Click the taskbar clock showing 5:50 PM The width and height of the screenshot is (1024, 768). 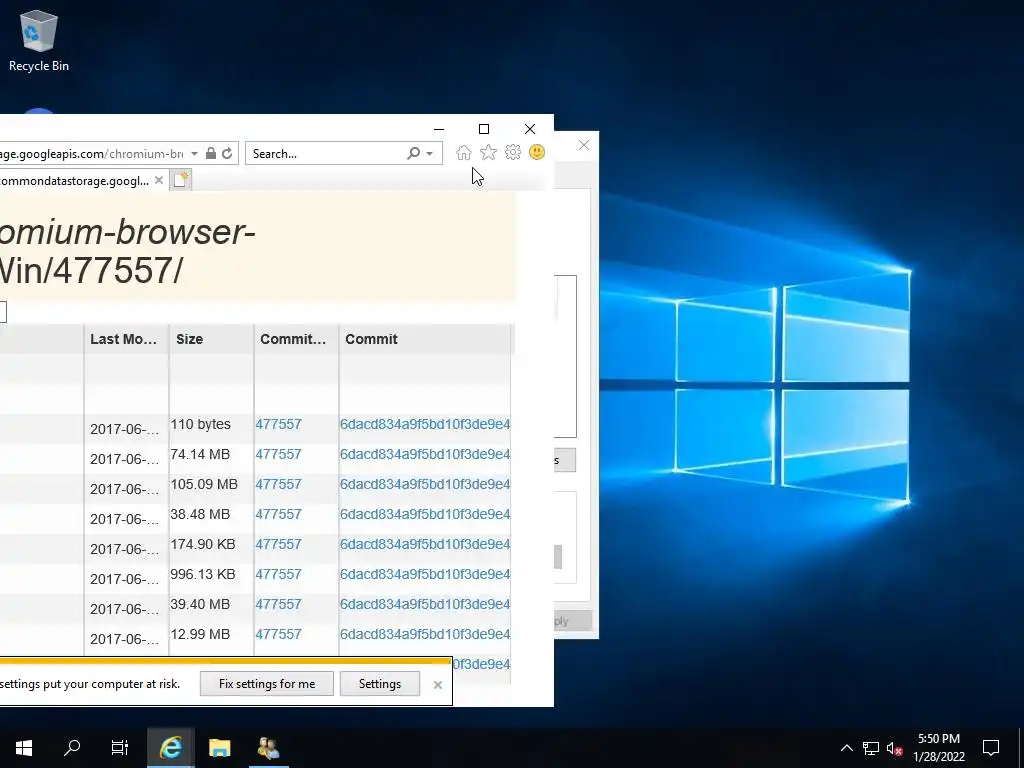coord(938,748)
